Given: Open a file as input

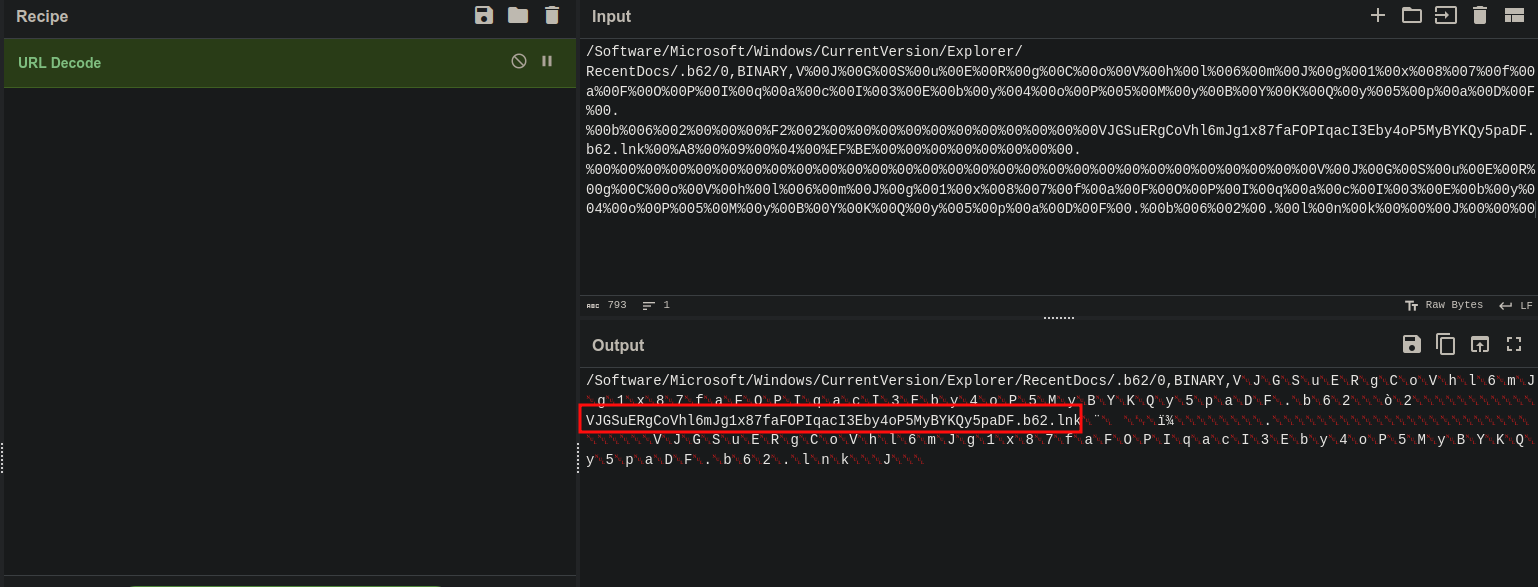Looking at the screenshot, I should coord(1446,15).
